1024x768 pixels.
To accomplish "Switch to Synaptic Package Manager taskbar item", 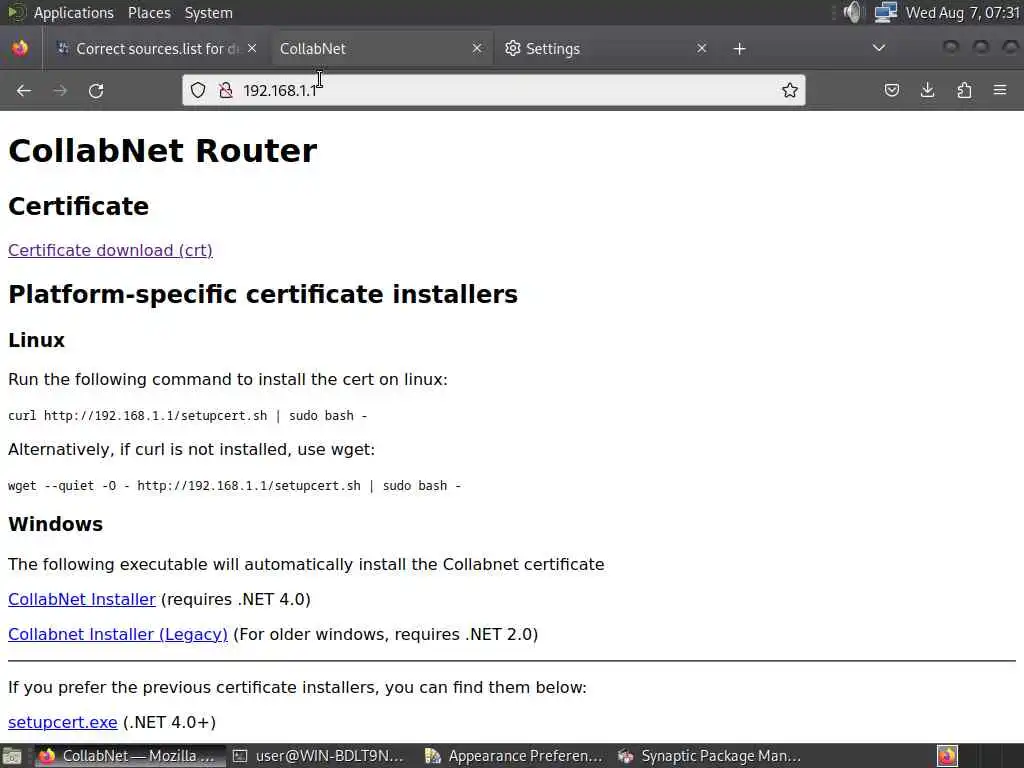I will [x=710, y=756].
